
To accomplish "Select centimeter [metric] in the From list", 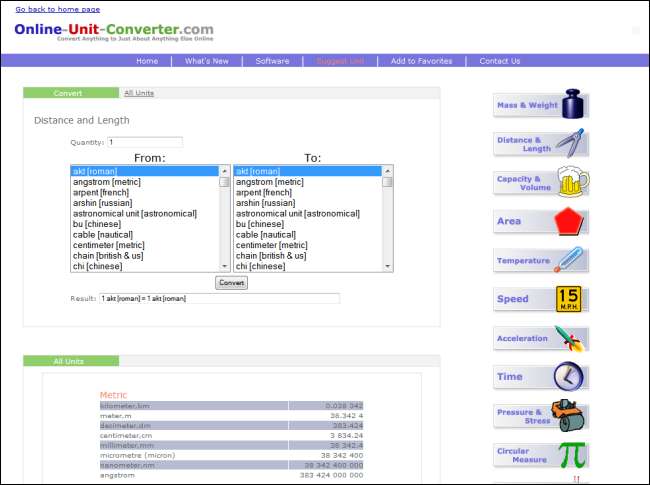I will (145, 245).
